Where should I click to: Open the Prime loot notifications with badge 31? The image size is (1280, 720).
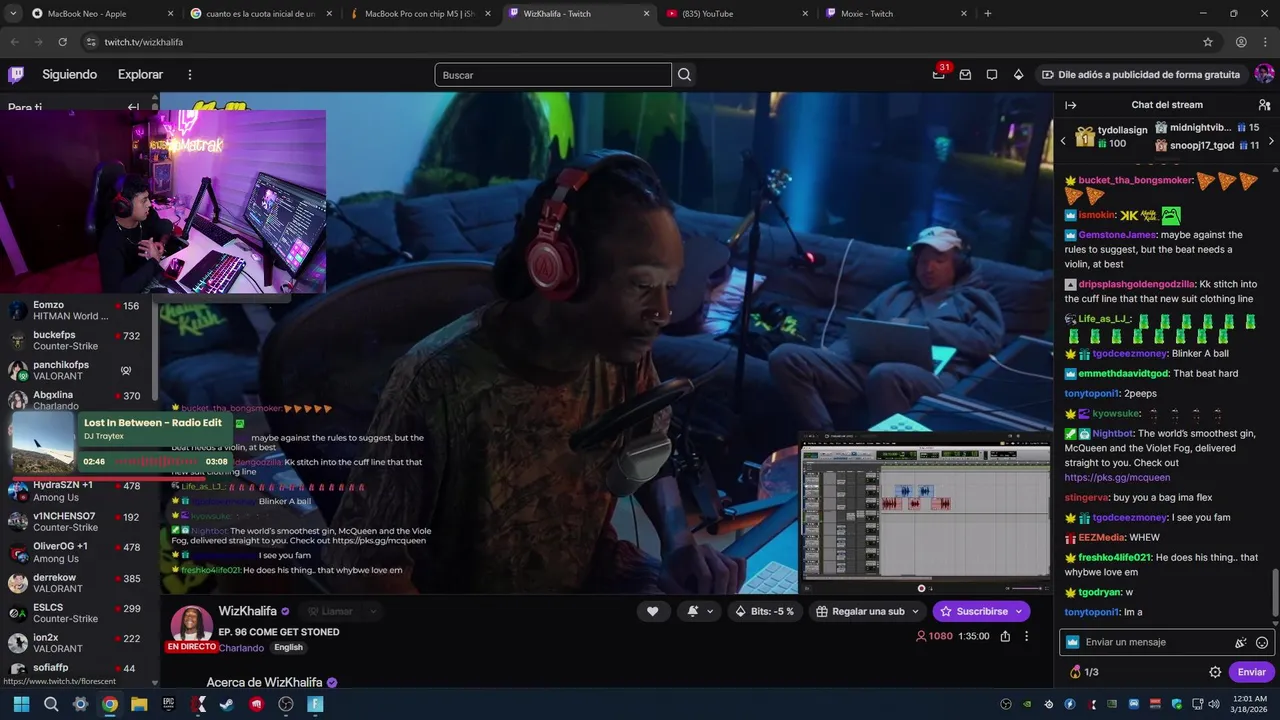click(x=938, y=75)
